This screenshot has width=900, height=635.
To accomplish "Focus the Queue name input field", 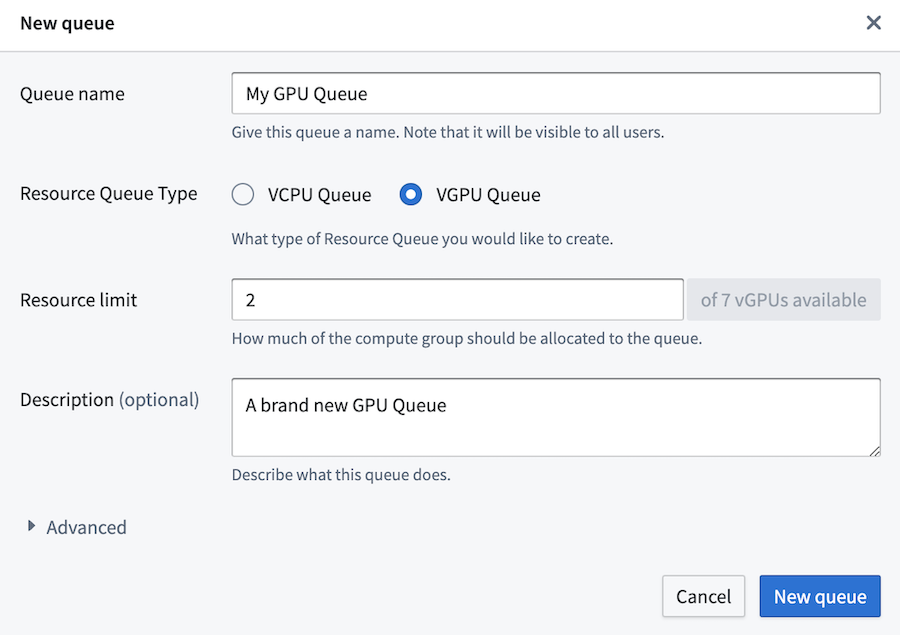I will click(556, 93).
